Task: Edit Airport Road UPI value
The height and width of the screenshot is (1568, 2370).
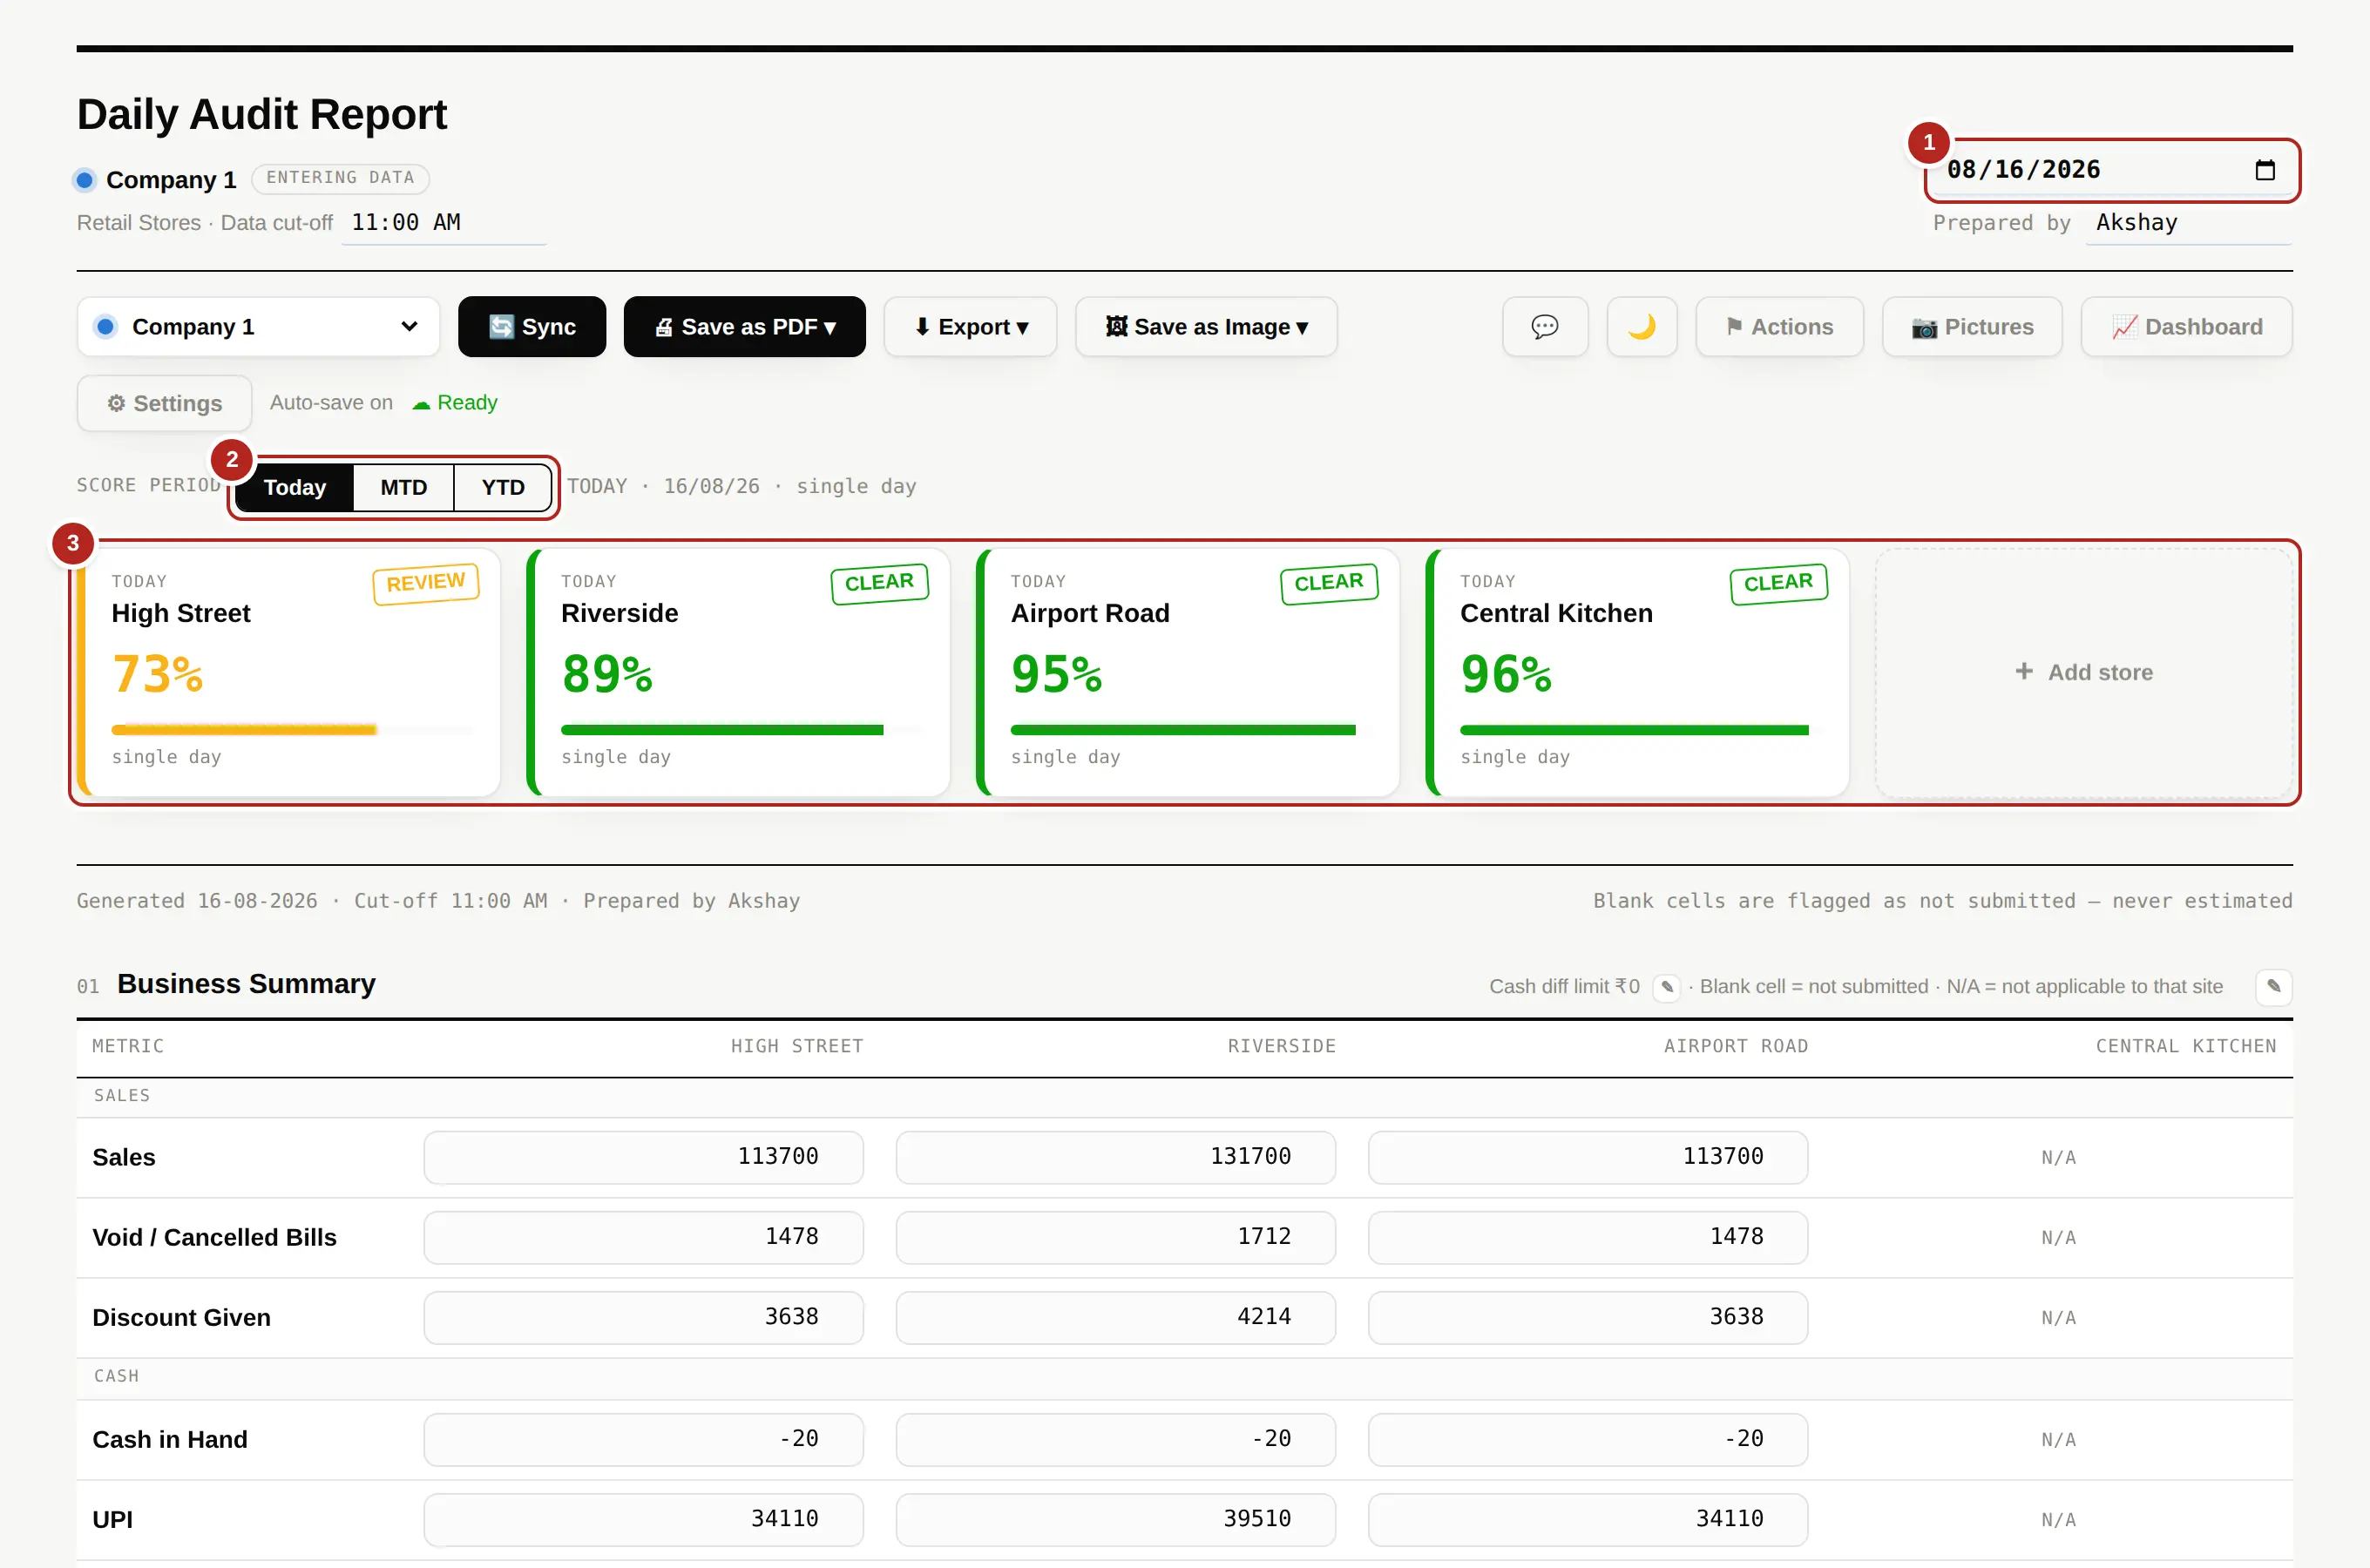Action: 1587,1519
